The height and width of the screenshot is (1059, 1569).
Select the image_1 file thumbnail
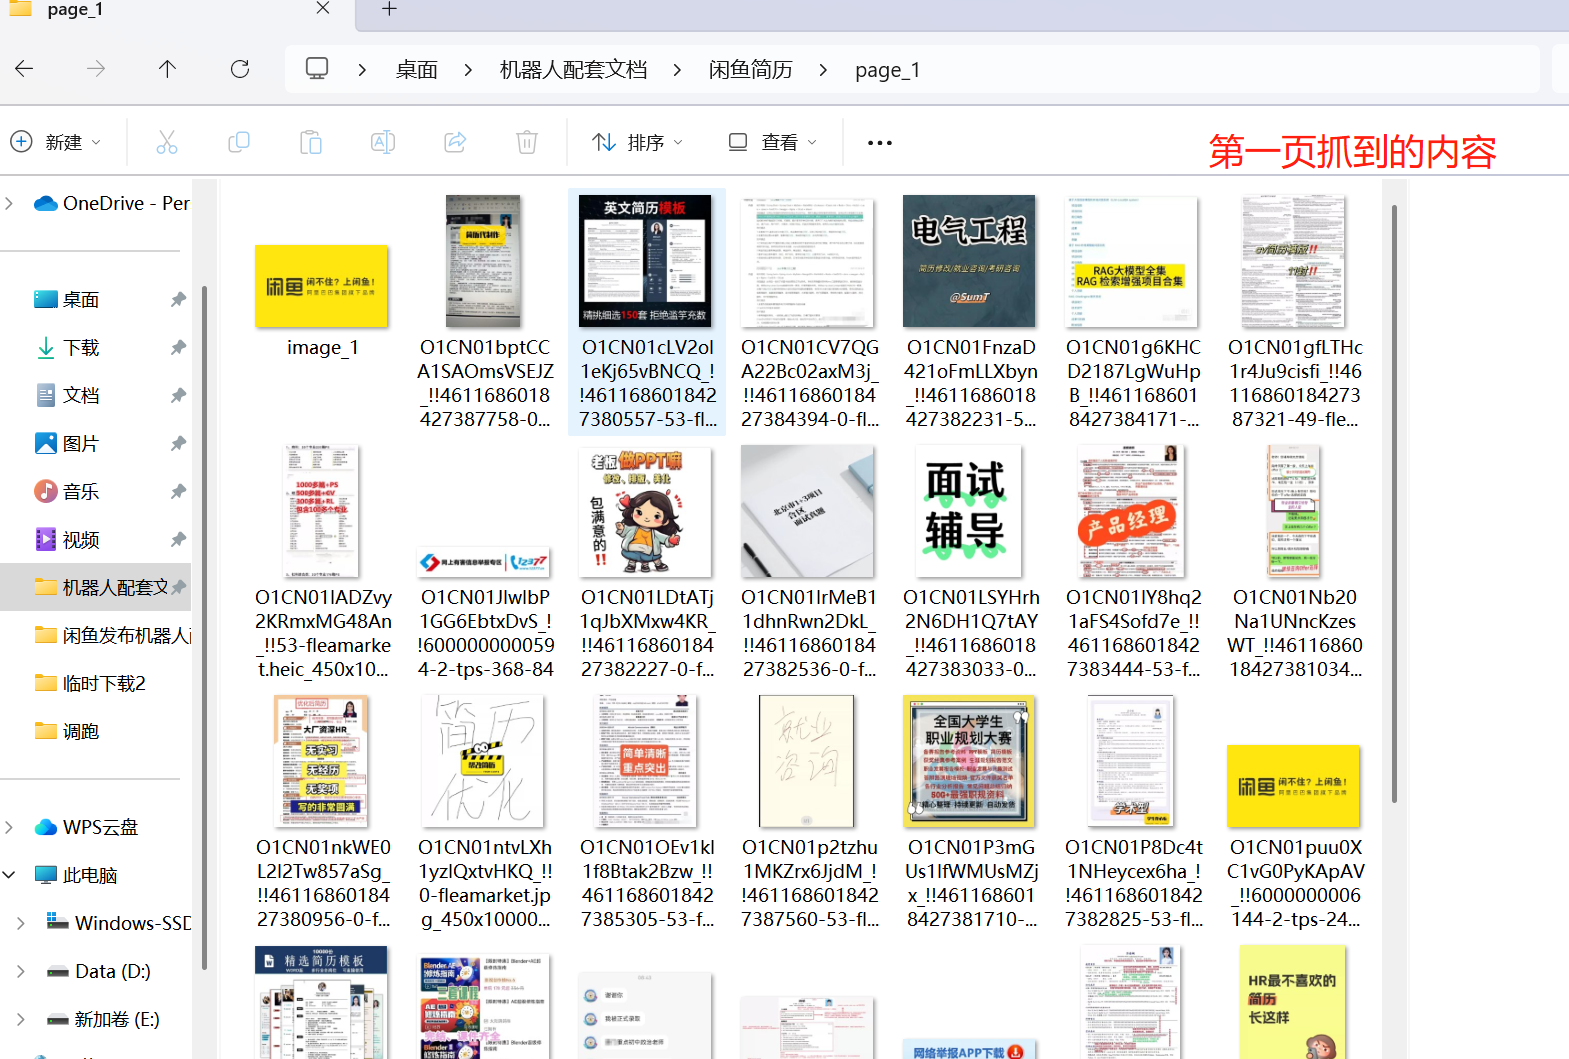coord(321,287)
